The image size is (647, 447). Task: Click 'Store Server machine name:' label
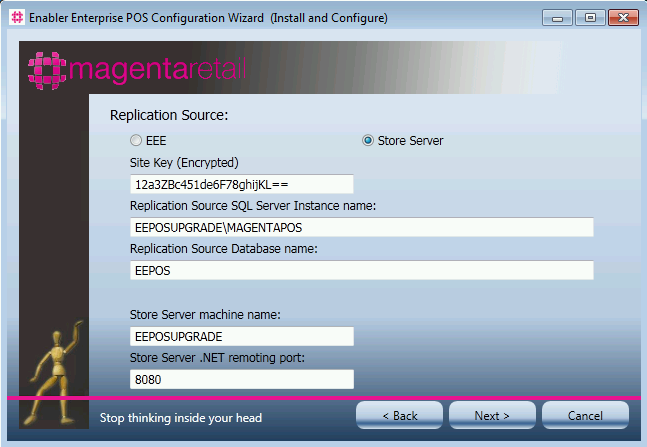click(x=205, y=315)
